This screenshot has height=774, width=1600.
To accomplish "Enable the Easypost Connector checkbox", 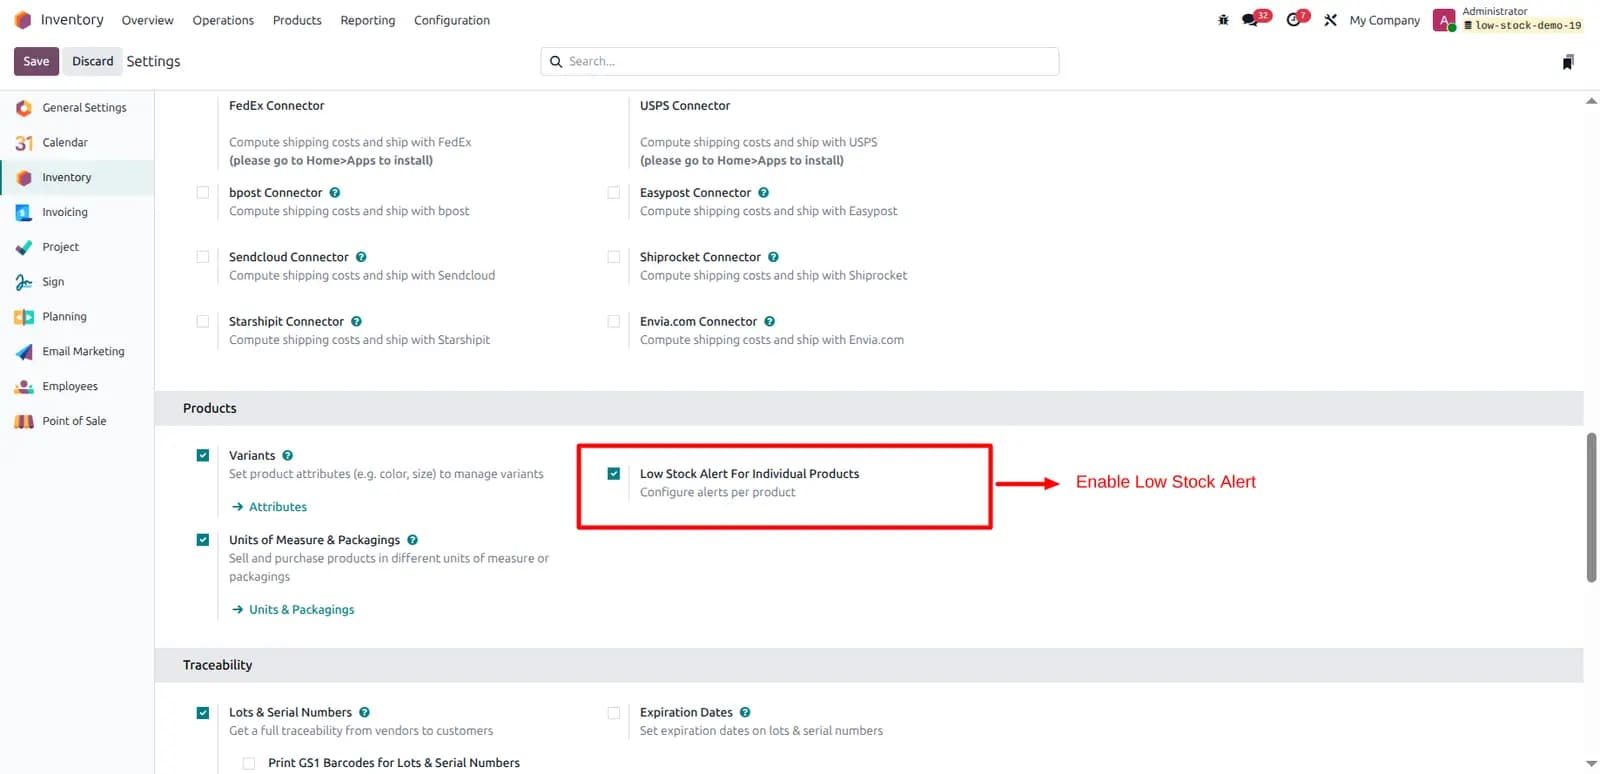I will click(x=614, y=193).
